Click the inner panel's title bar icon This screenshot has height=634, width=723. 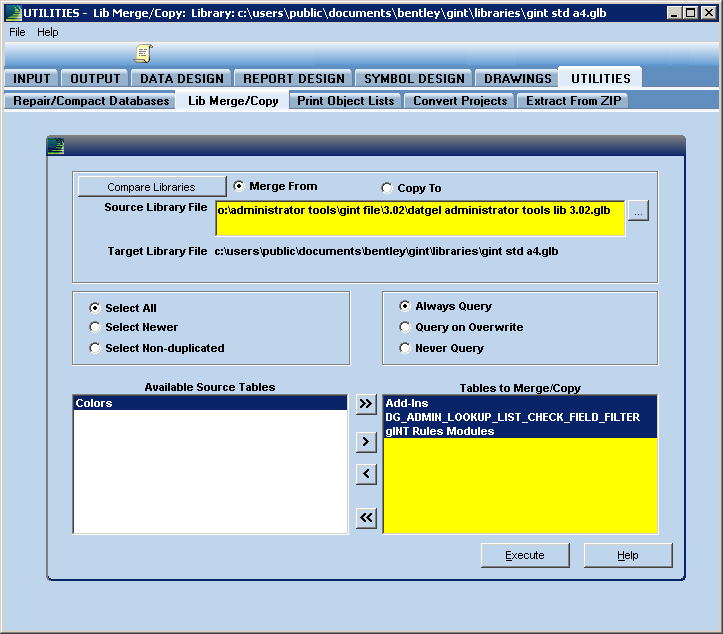(x=56, y=146)
